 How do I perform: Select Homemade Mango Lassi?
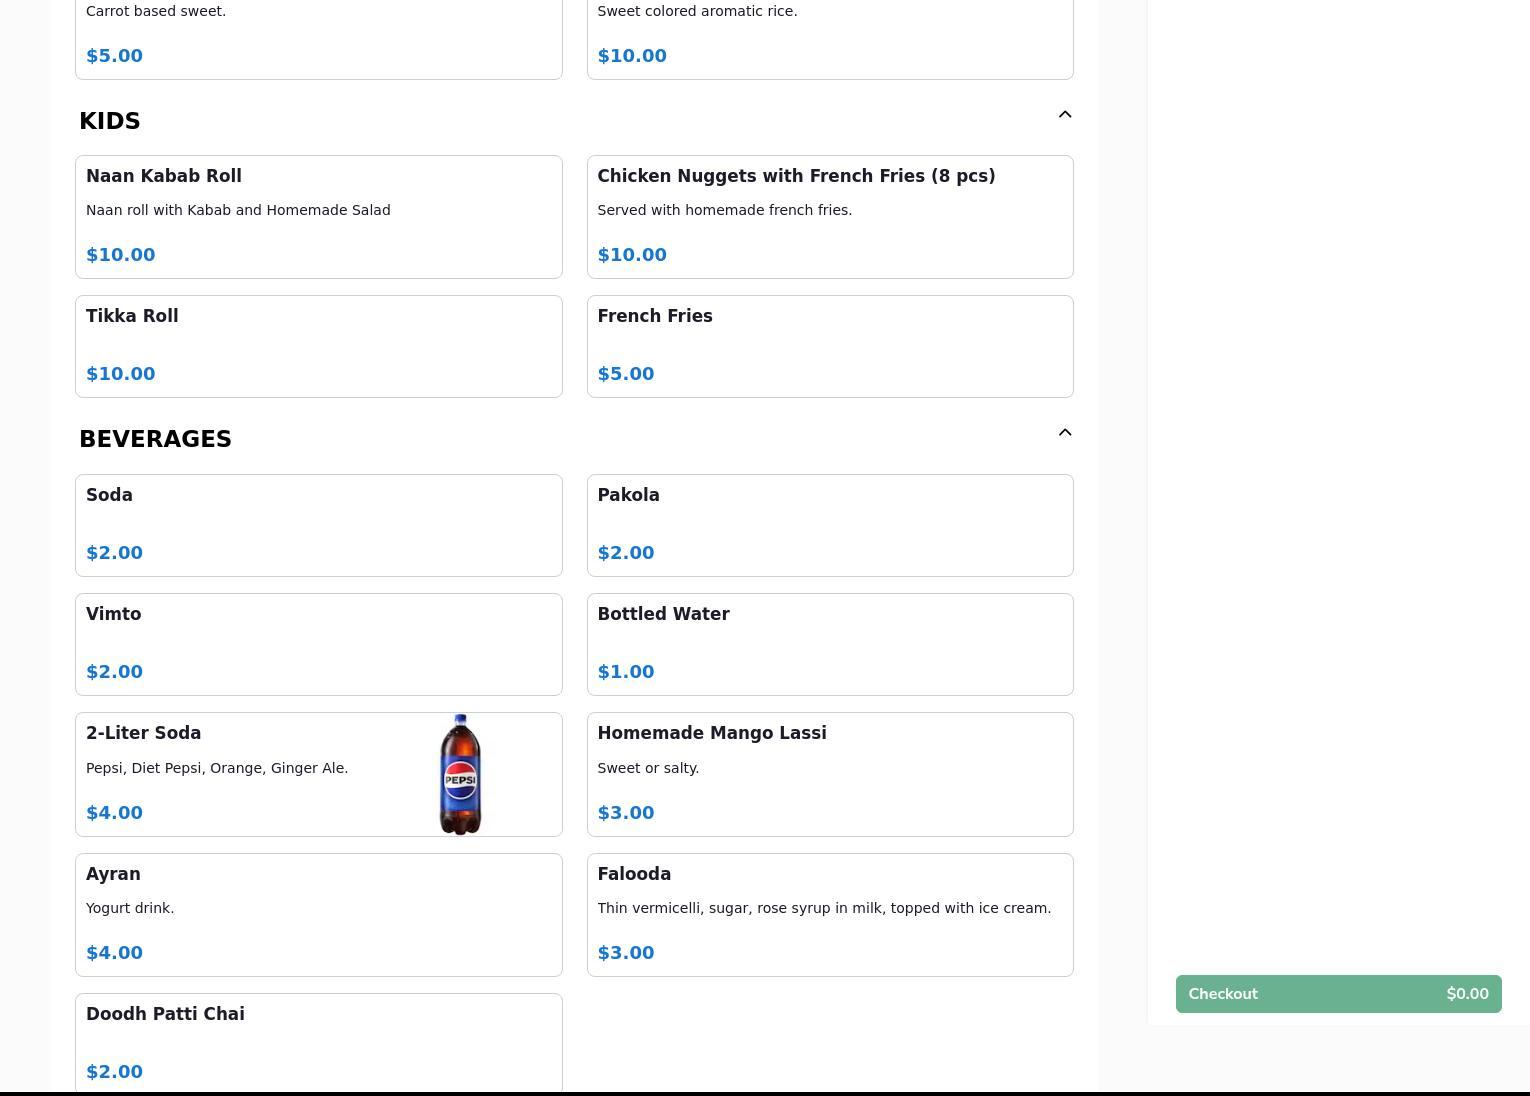[829, 774]
